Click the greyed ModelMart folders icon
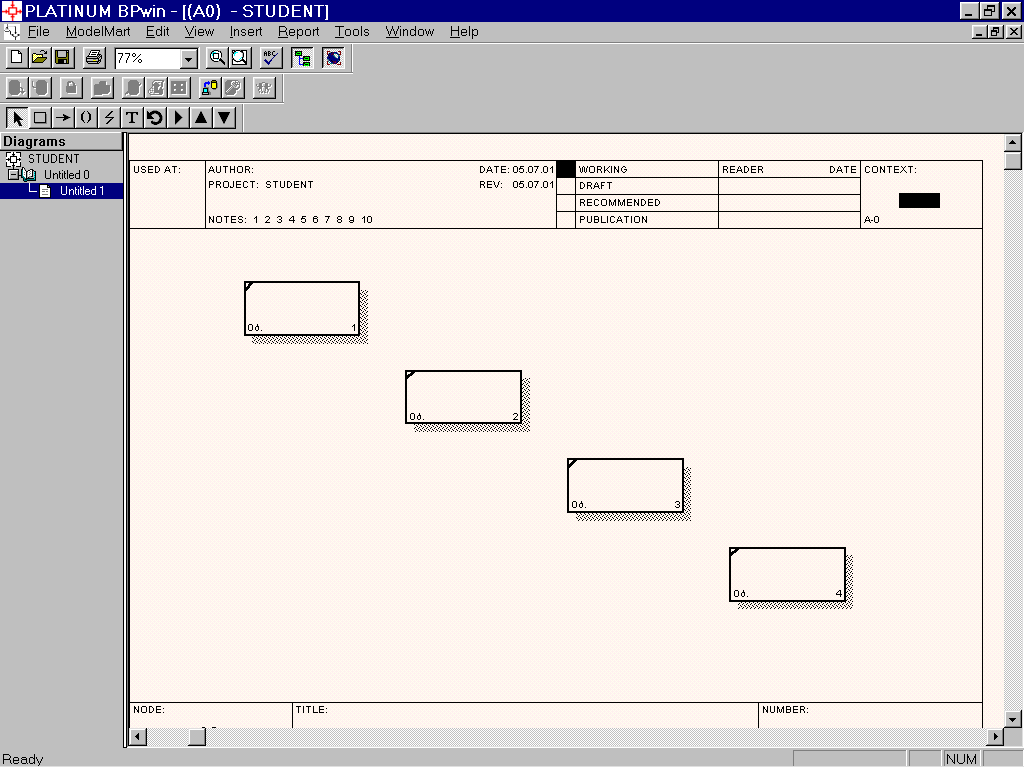Viewport: 1024px width, 768px height. point(102,88)
